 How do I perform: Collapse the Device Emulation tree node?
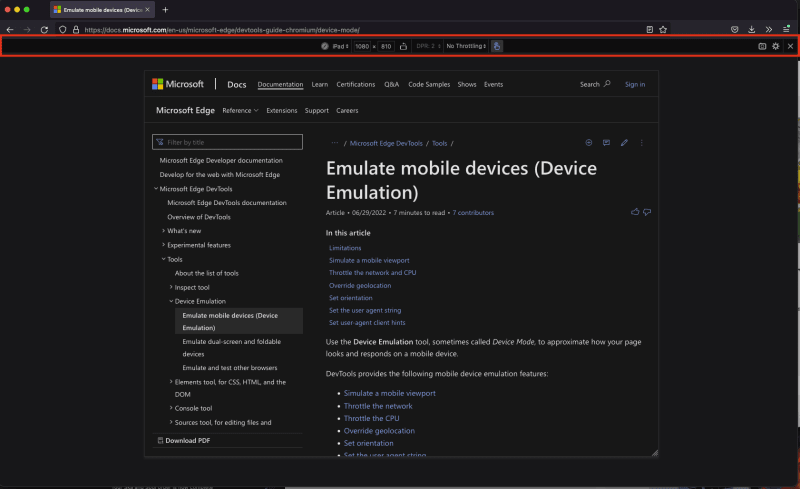pyautogui.click(x=171, y=301)
